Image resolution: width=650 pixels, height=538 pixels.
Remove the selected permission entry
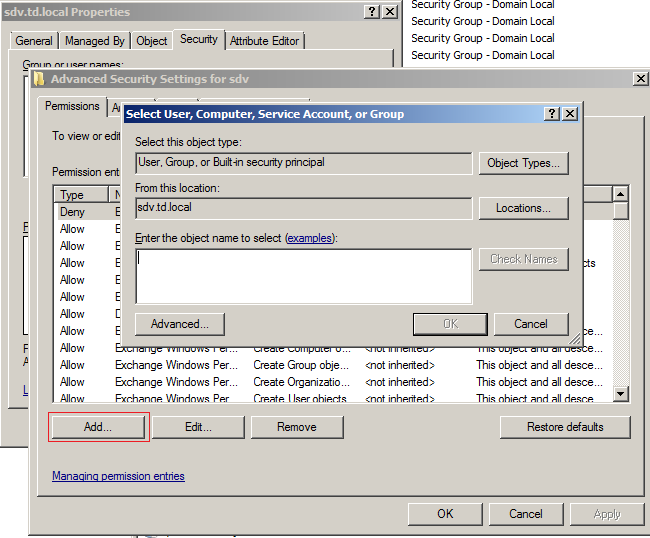(x=296, y=427)
